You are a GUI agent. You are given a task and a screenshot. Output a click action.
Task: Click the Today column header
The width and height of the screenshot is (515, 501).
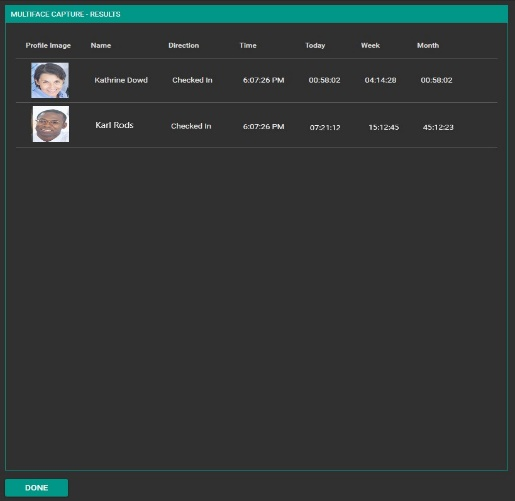pyautogui.click(x=315, y=45)
